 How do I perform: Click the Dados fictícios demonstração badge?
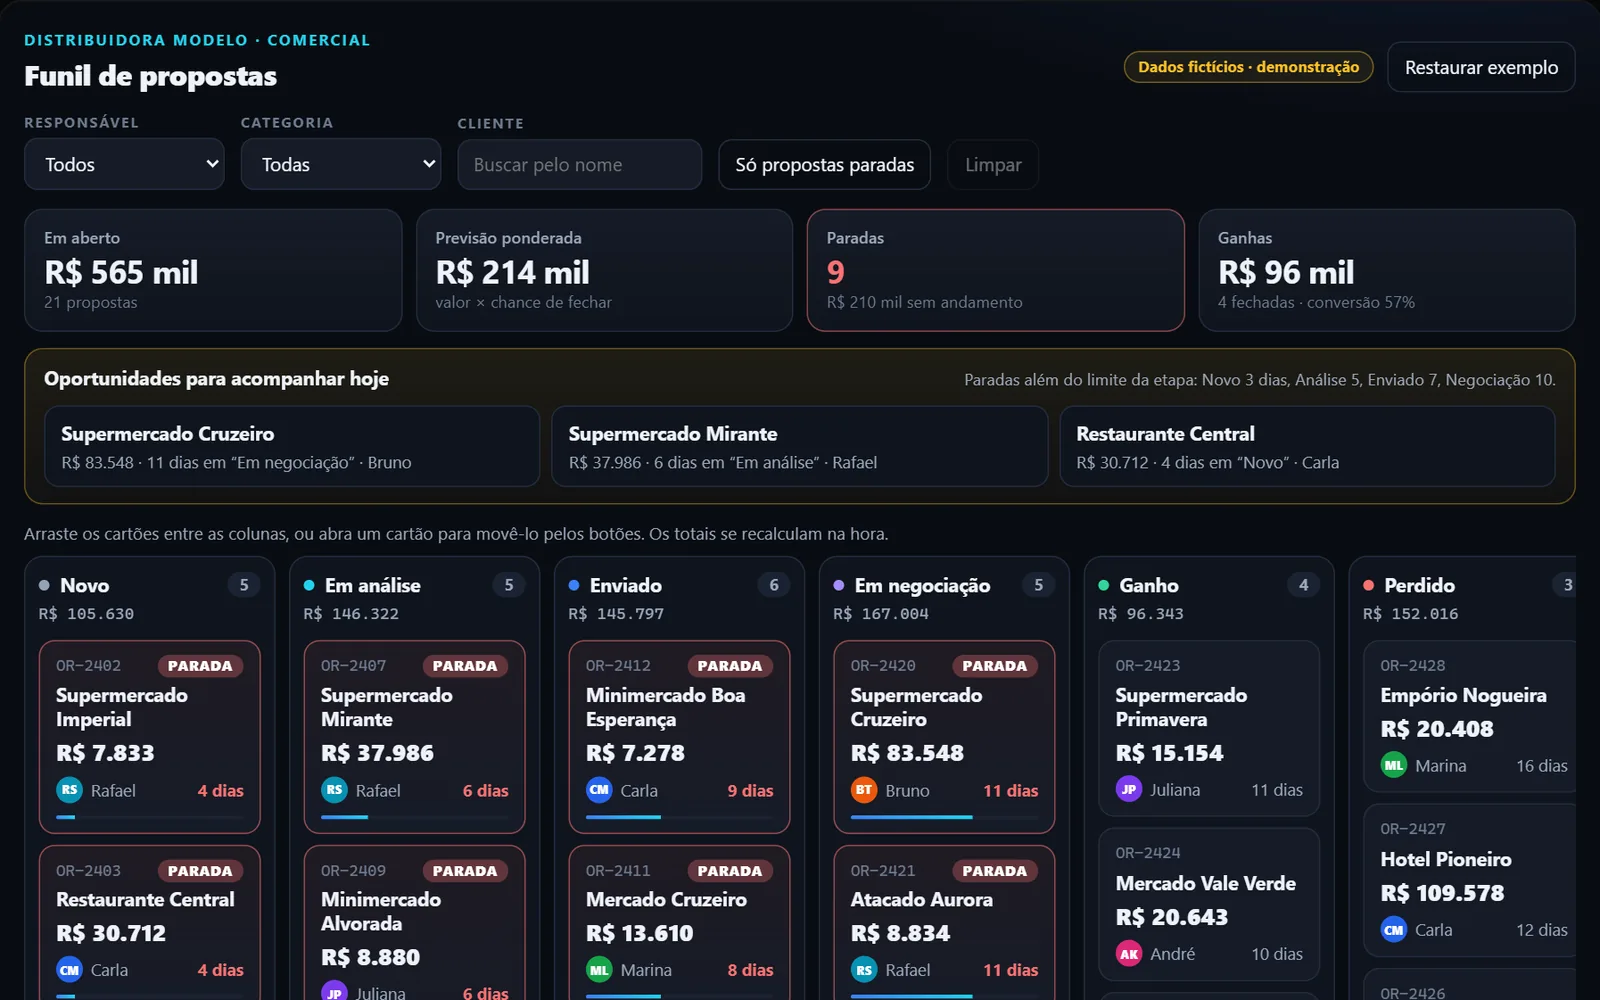1248,67
